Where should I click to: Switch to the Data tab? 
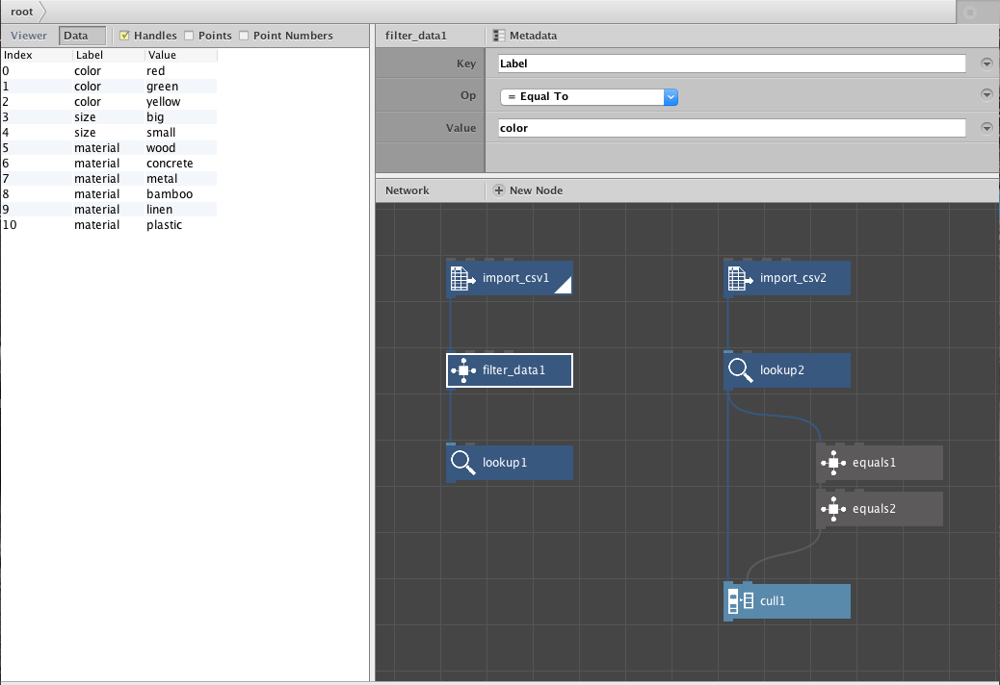[82, 36]
